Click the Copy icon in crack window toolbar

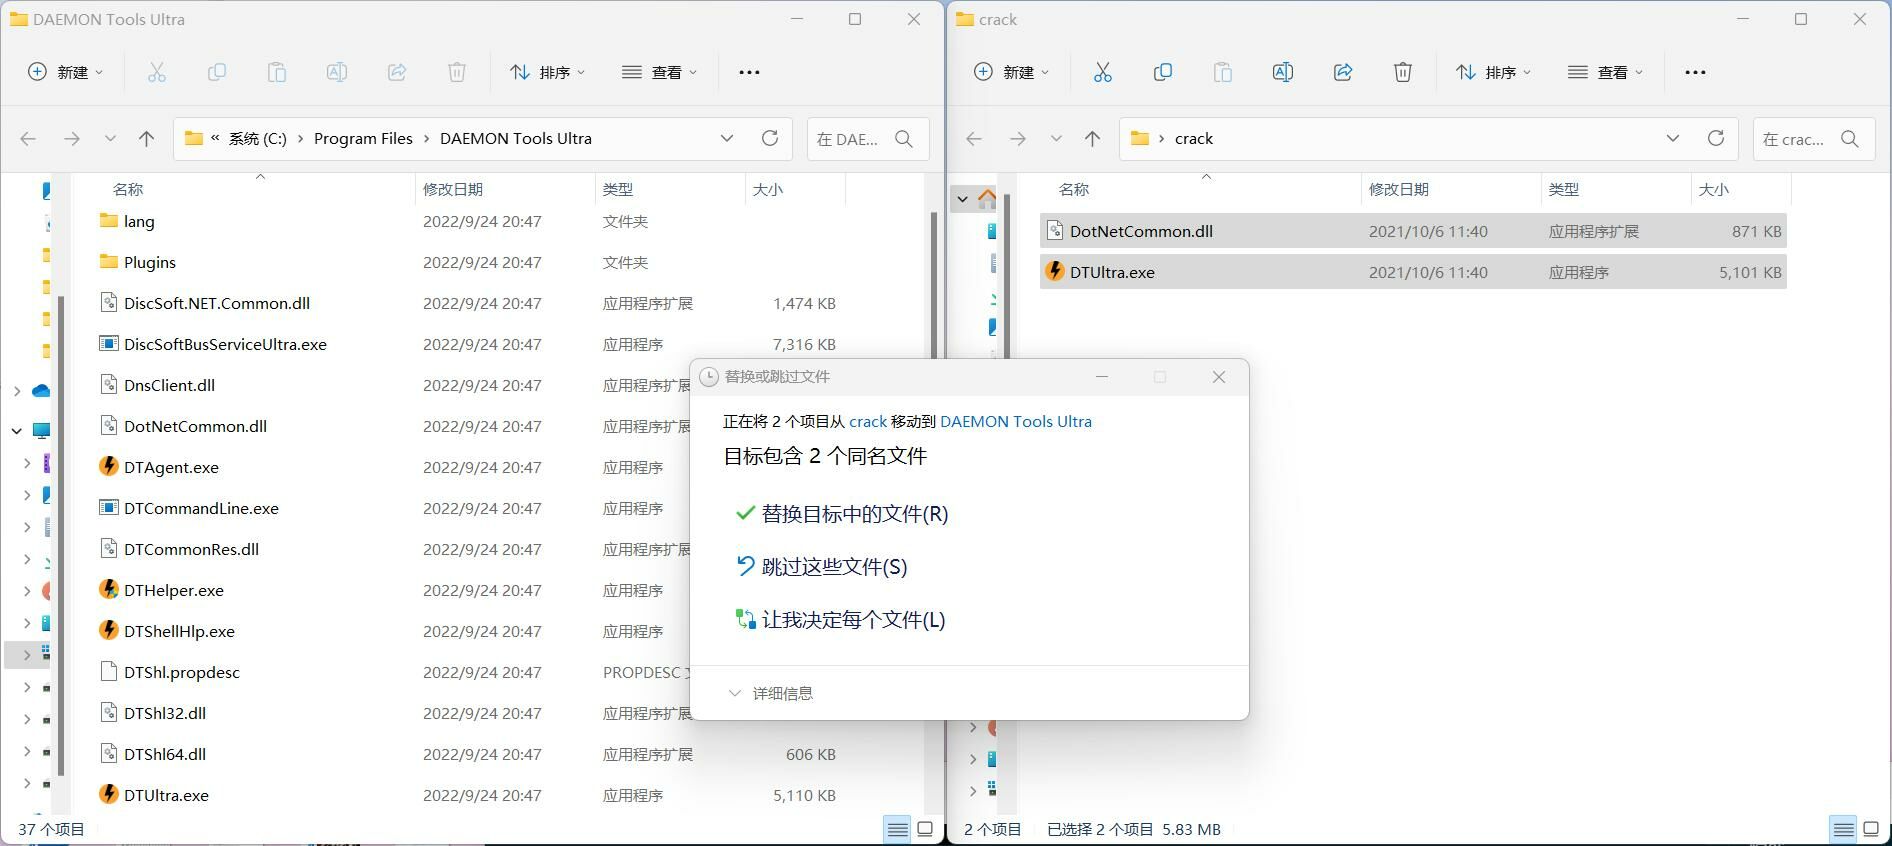click(x=1162, y=72)
